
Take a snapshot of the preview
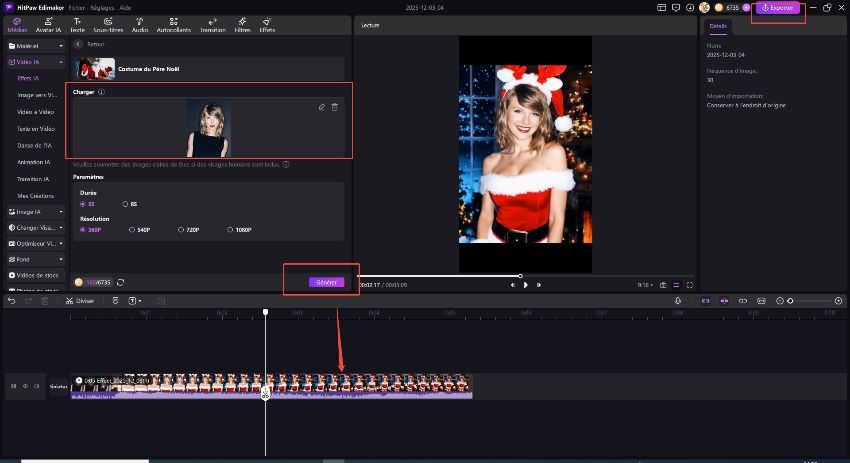coord(662,285)
